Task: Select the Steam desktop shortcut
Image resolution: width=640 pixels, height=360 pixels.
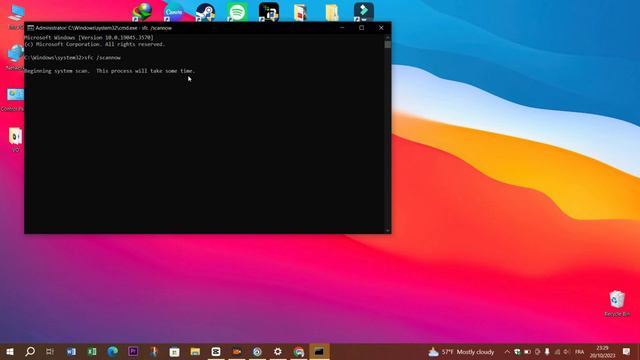Action: click(205, 11)
